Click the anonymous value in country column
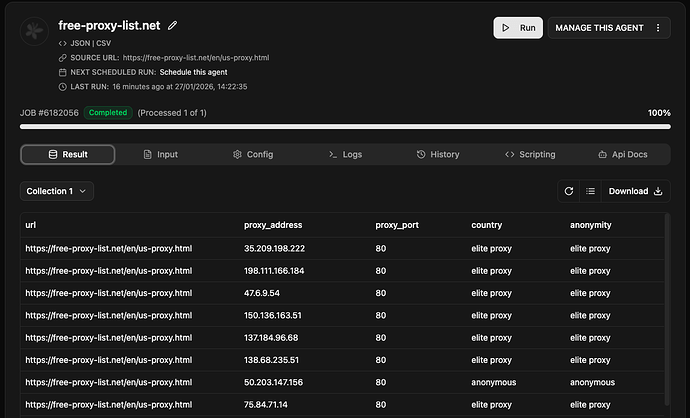The height and width of the screenshot is (418, 690). 493,382
